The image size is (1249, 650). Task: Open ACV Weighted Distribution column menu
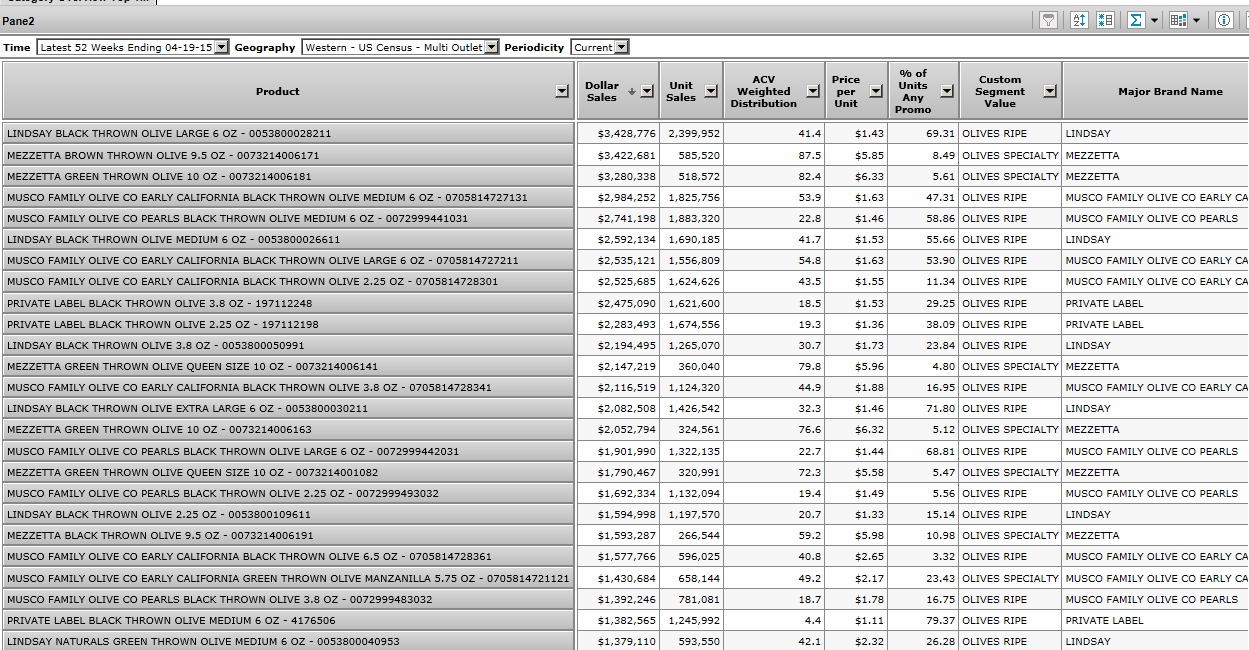click(x=811, y=91)
